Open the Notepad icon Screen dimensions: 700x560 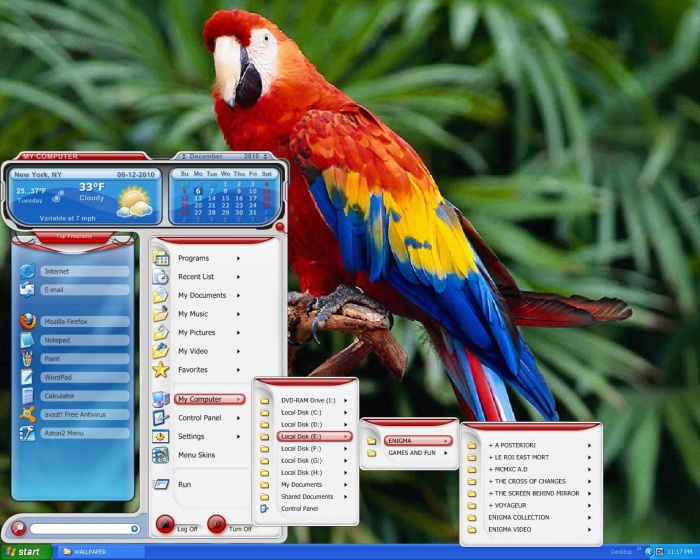27,340
